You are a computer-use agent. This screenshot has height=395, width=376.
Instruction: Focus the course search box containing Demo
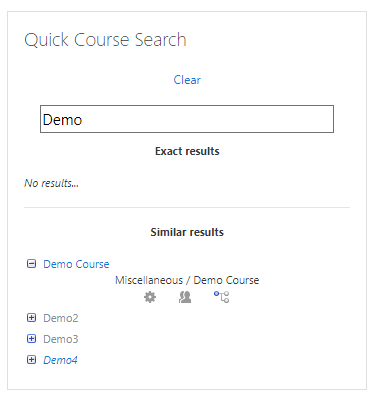coord(187,119)
